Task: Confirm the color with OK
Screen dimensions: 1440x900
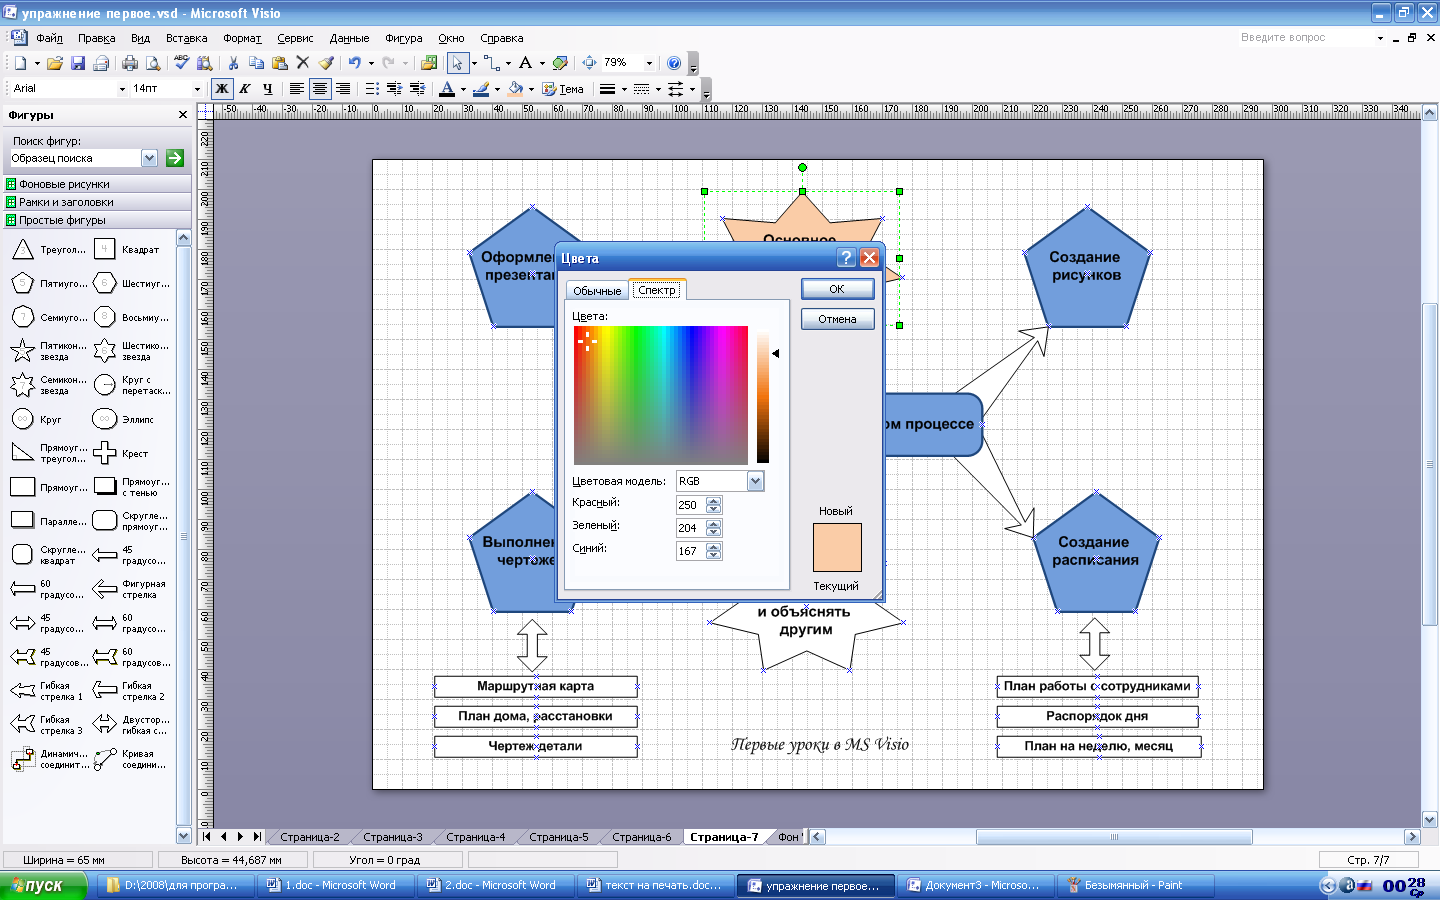Action: tap(837, 289)
